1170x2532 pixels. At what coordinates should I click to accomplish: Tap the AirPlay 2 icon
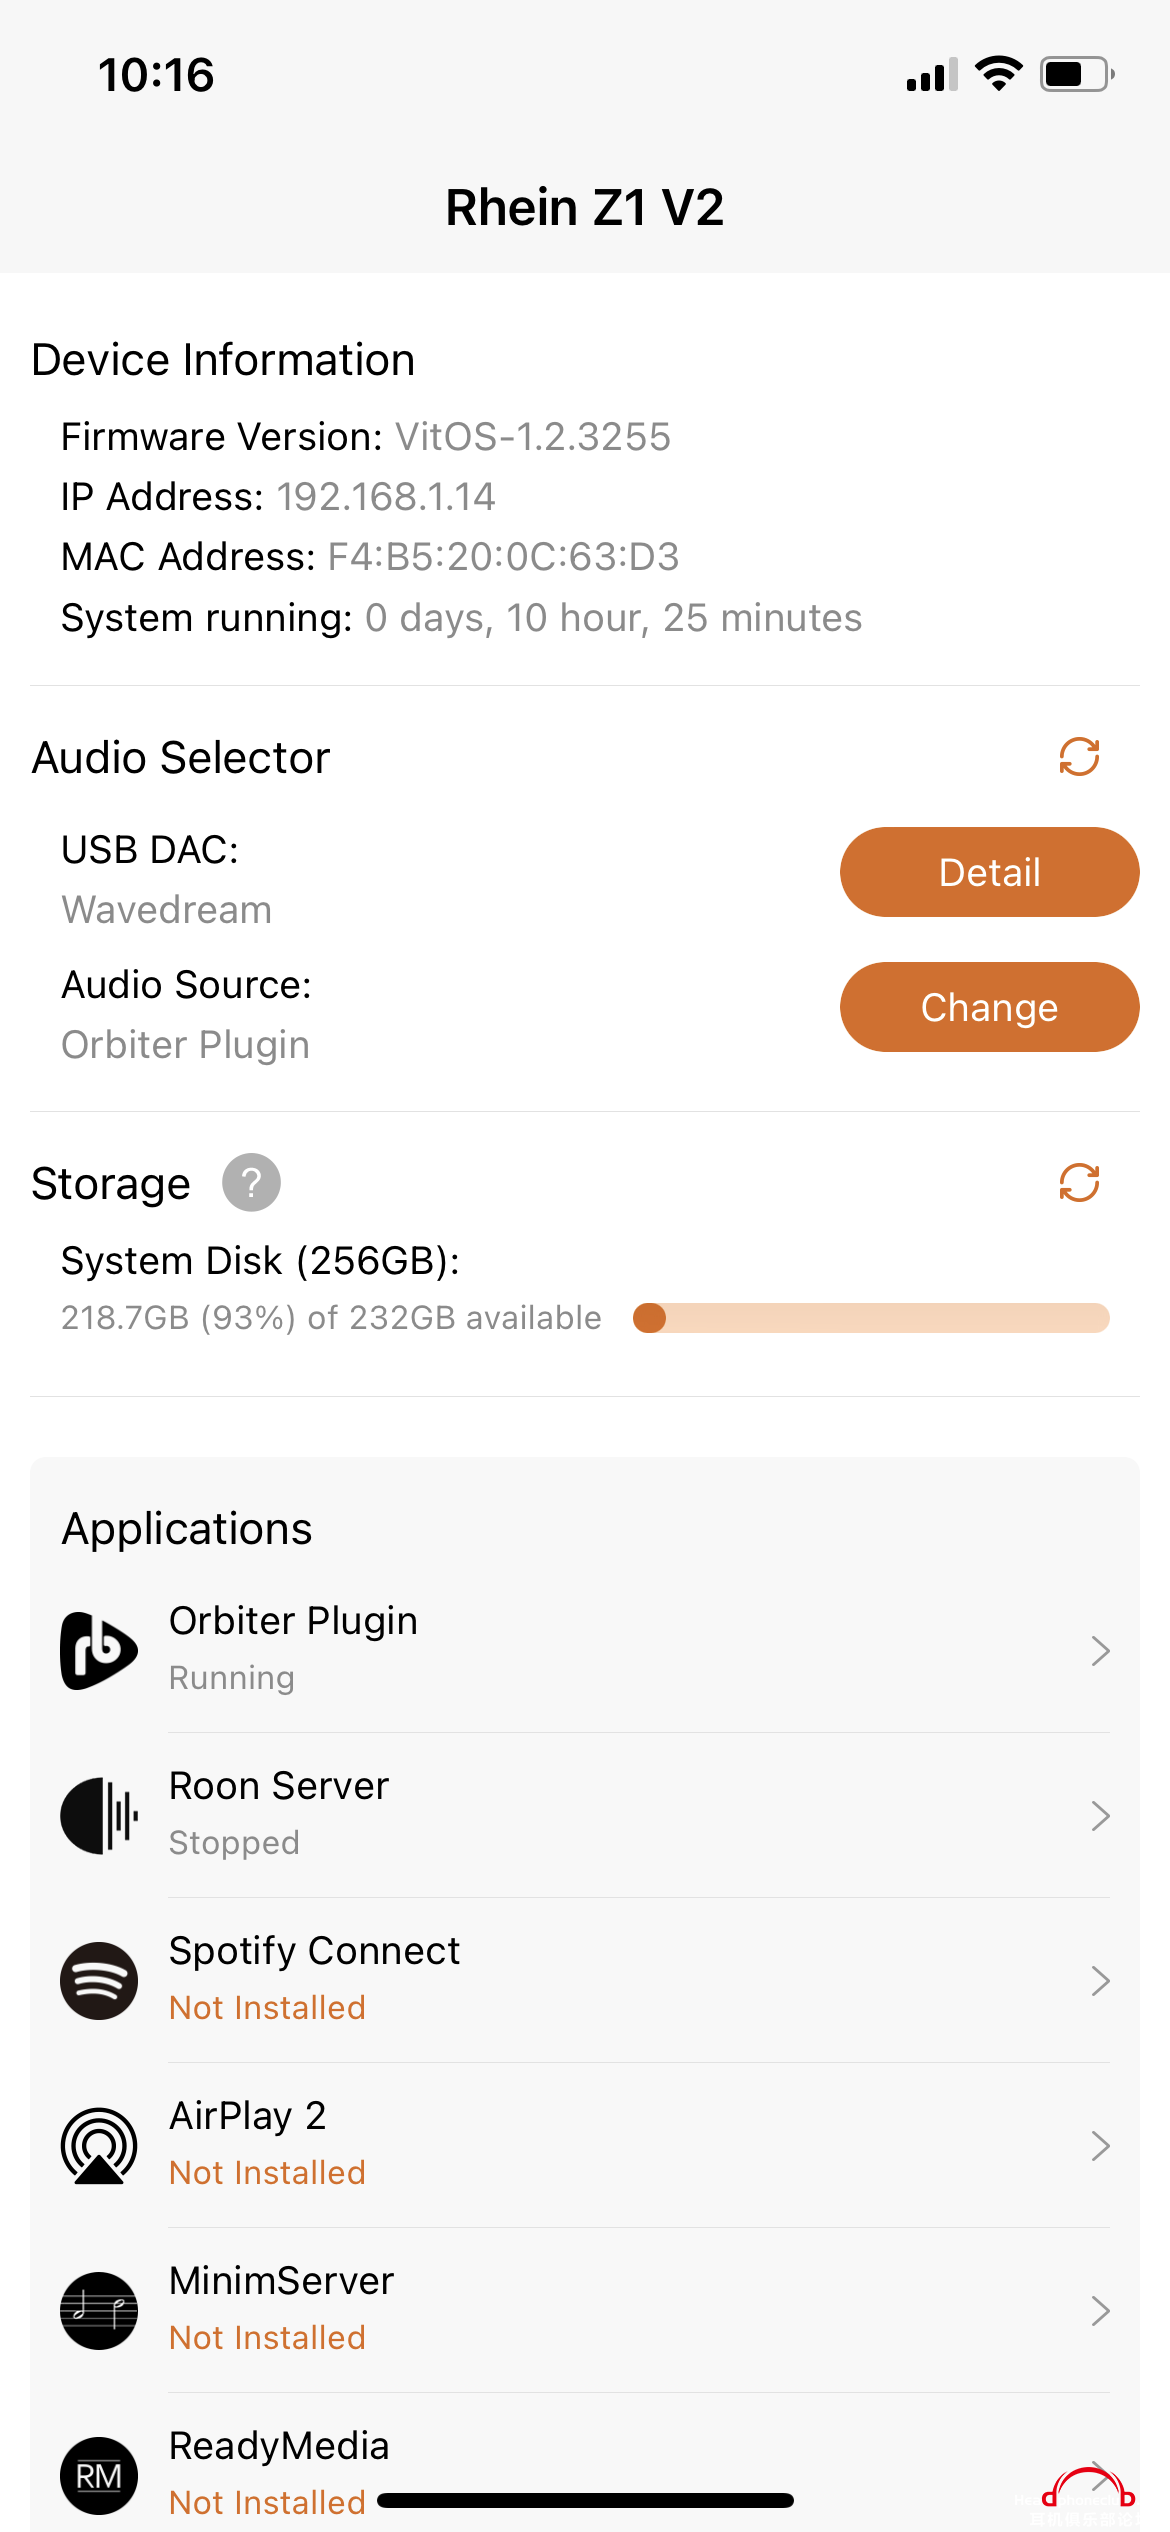(x=99, y=2146)
